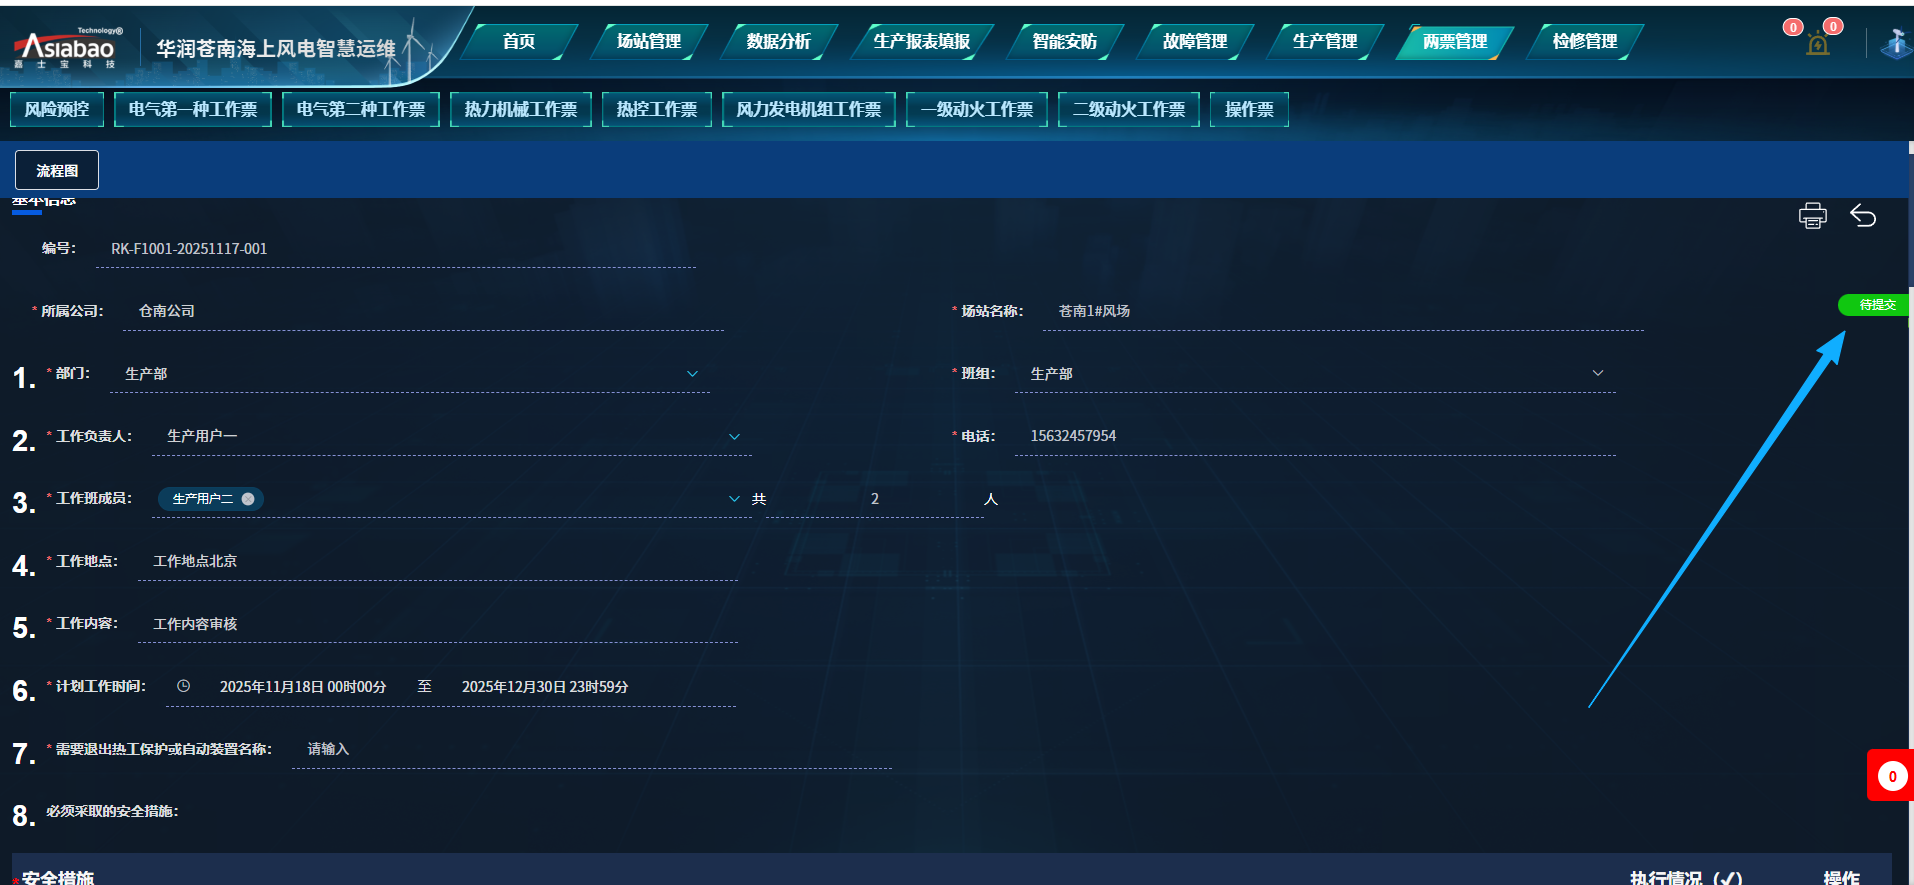Remove 生产用户二 tag via its x icon

(x=248, y=499)
